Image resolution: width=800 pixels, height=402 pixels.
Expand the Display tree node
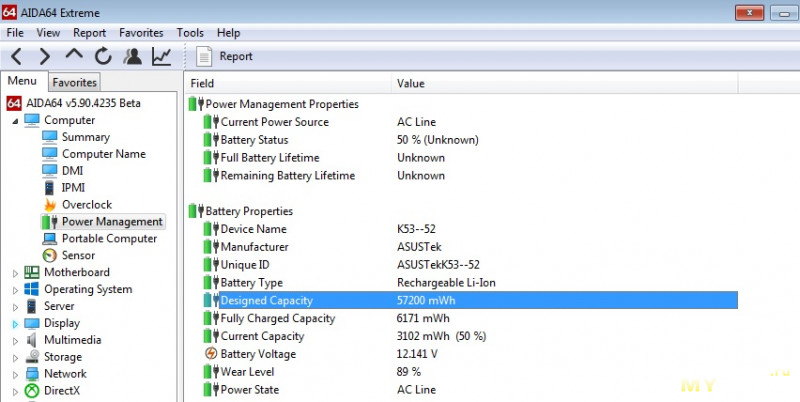15,324
